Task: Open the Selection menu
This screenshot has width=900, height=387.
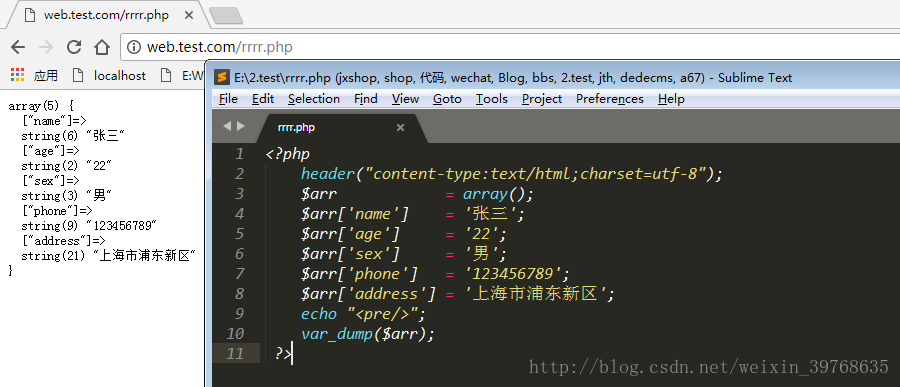Action: (x=314, y=99)
